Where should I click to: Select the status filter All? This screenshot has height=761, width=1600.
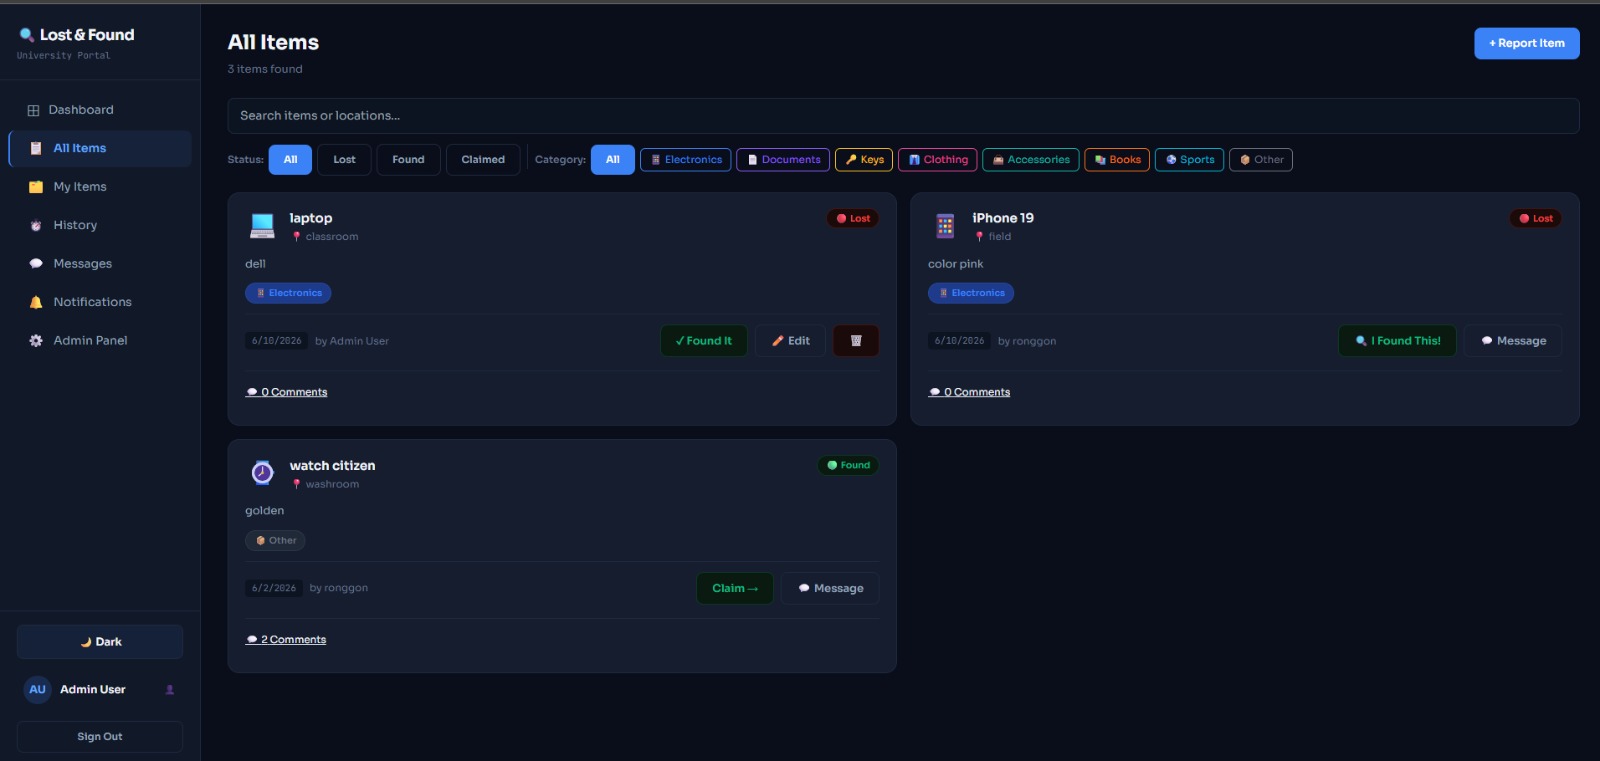tap(290, 160)
